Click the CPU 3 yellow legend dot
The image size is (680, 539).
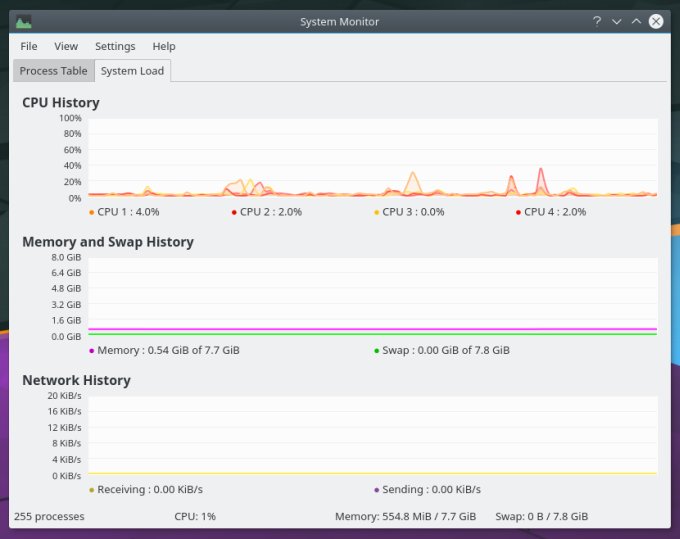coord(377,212)
